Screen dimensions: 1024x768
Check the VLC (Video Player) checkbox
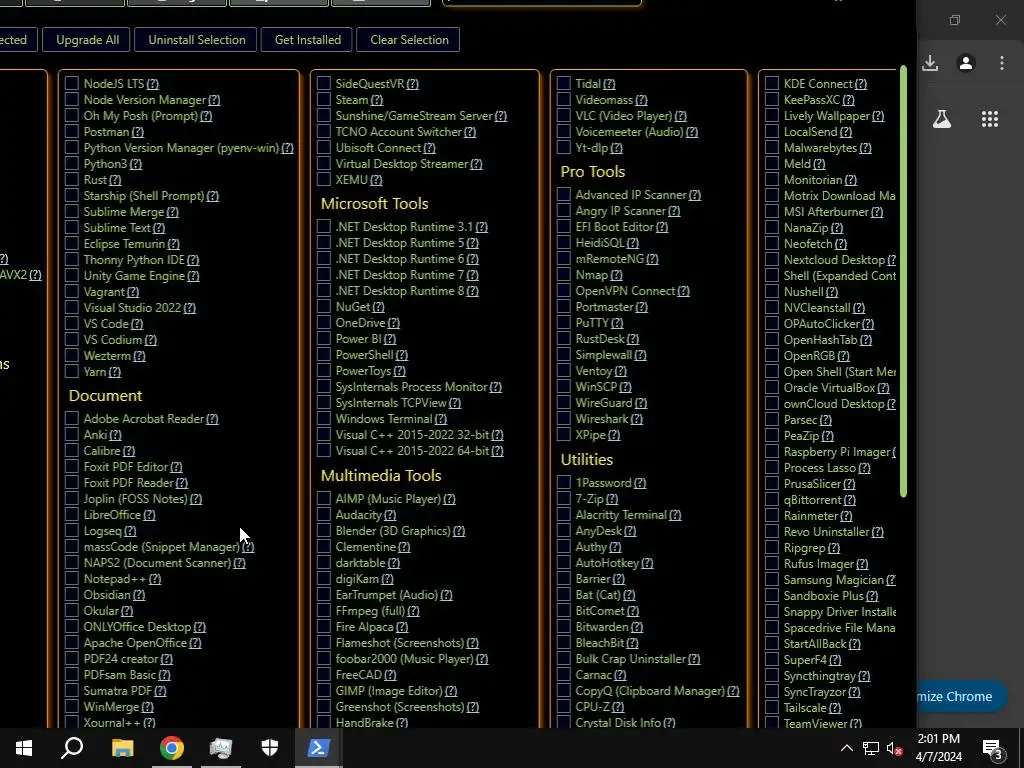tap(564, 116)
